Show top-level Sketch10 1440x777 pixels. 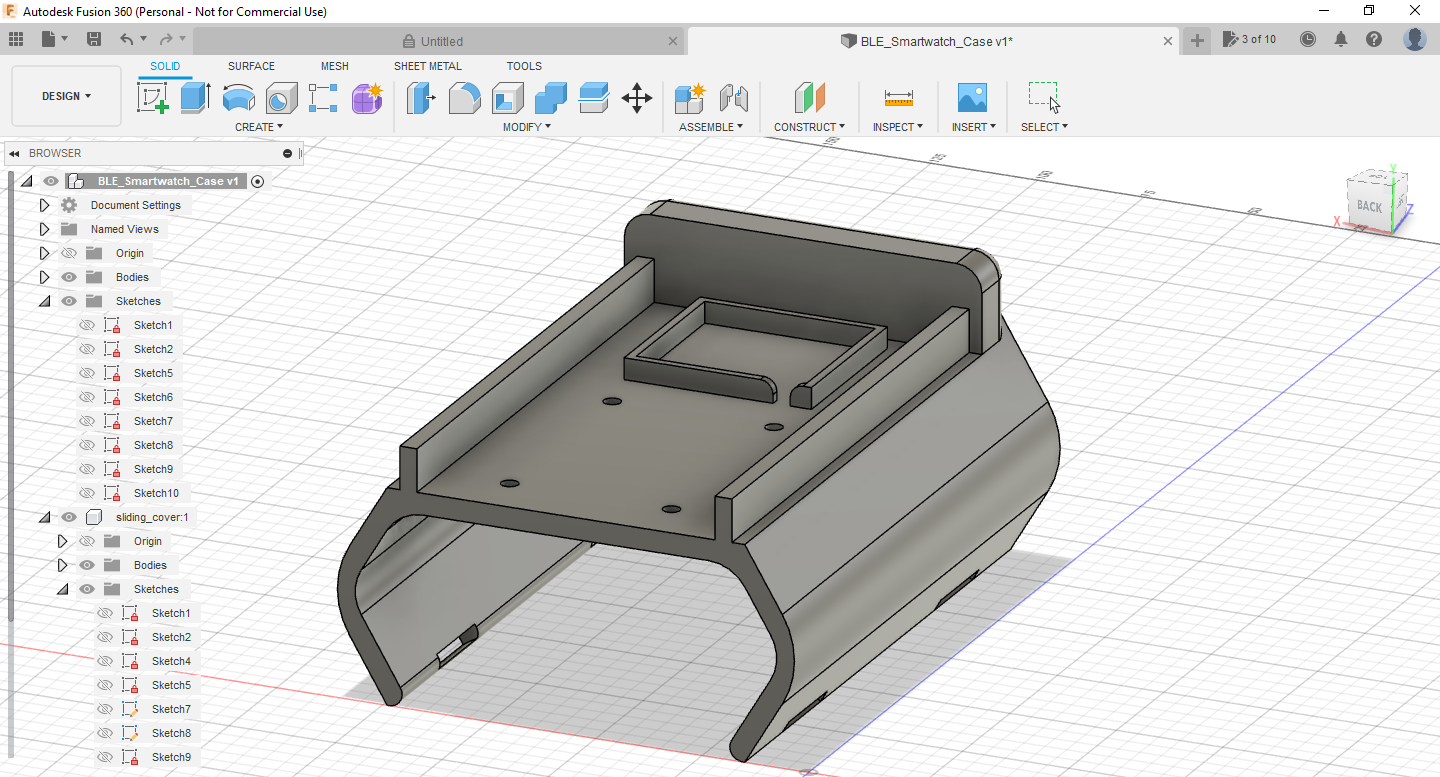pyautogui.click(x=87, y=493)
